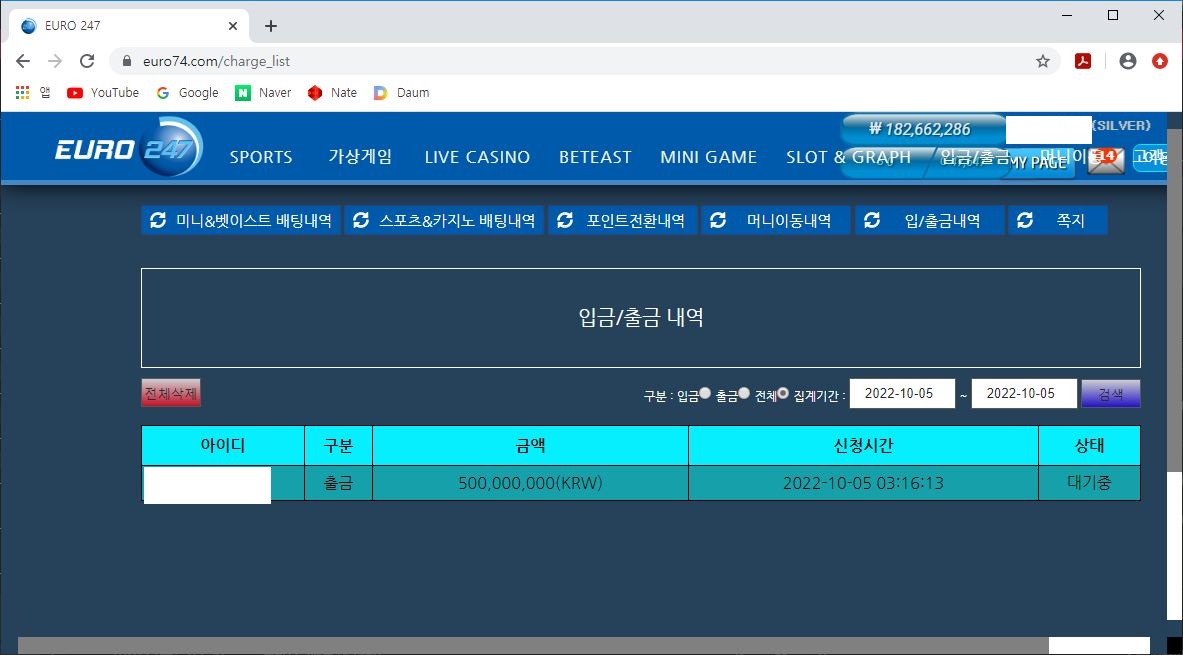Click the red PDF extension icon

click(x=1082, y=61)
